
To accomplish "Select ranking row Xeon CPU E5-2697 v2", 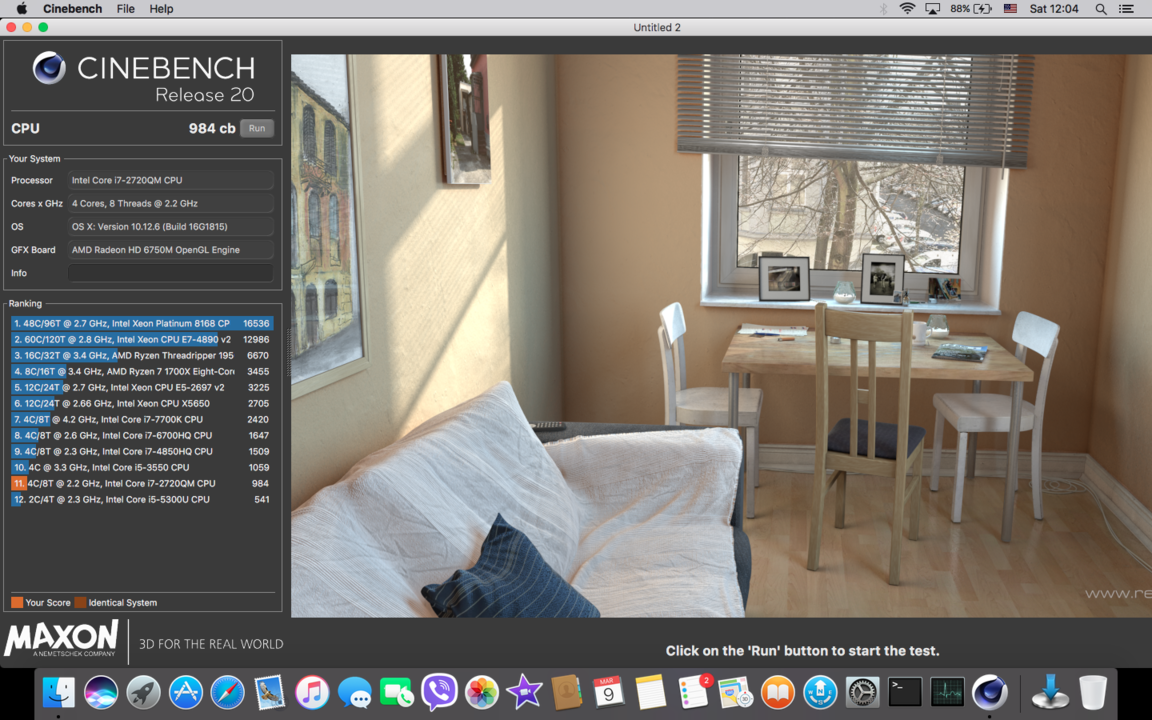I will coord(142,387).
